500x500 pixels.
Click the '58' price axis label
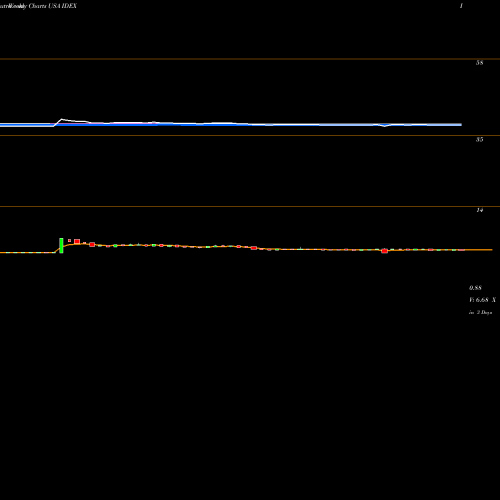[479, 63]
